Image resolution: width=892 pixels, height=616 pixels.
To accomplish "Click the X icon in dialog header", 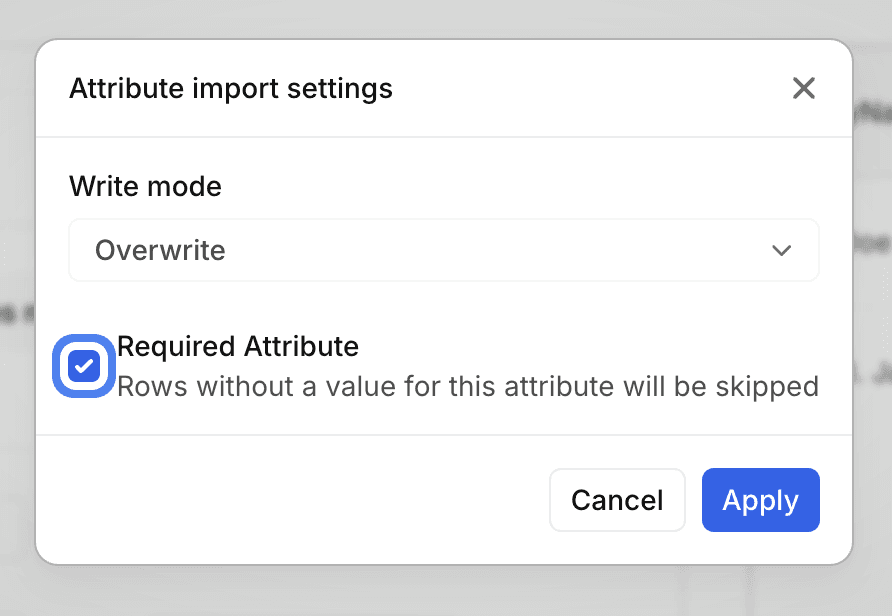I will pos(804,88).
